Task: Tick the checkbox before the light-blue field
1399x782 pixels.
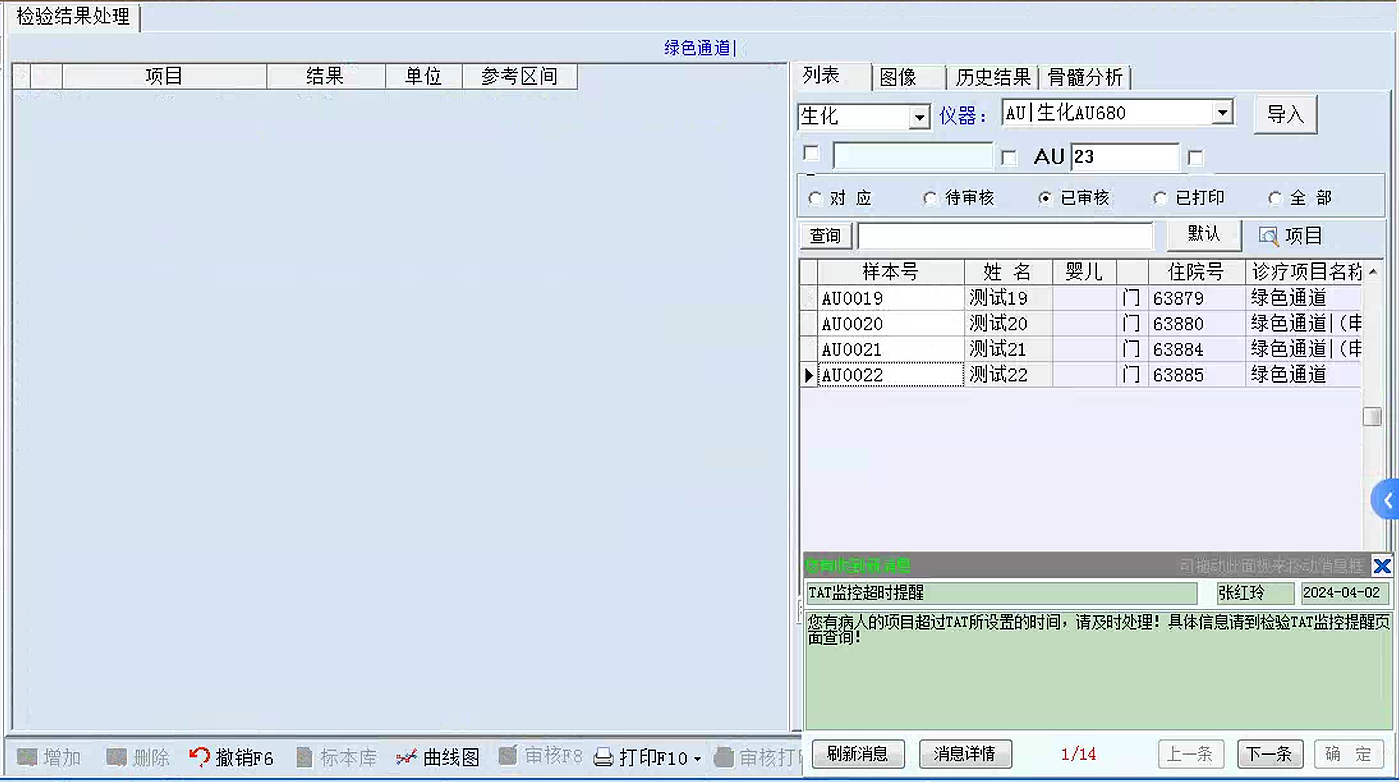Action: (811, 154)
